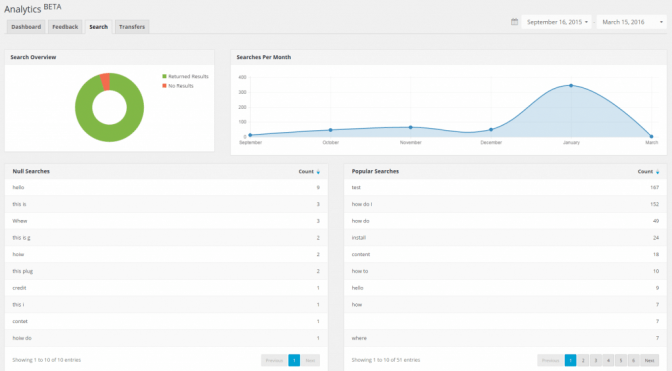
Task: Select the 'this plug' null search row
Action: click(x=166, y=271)
